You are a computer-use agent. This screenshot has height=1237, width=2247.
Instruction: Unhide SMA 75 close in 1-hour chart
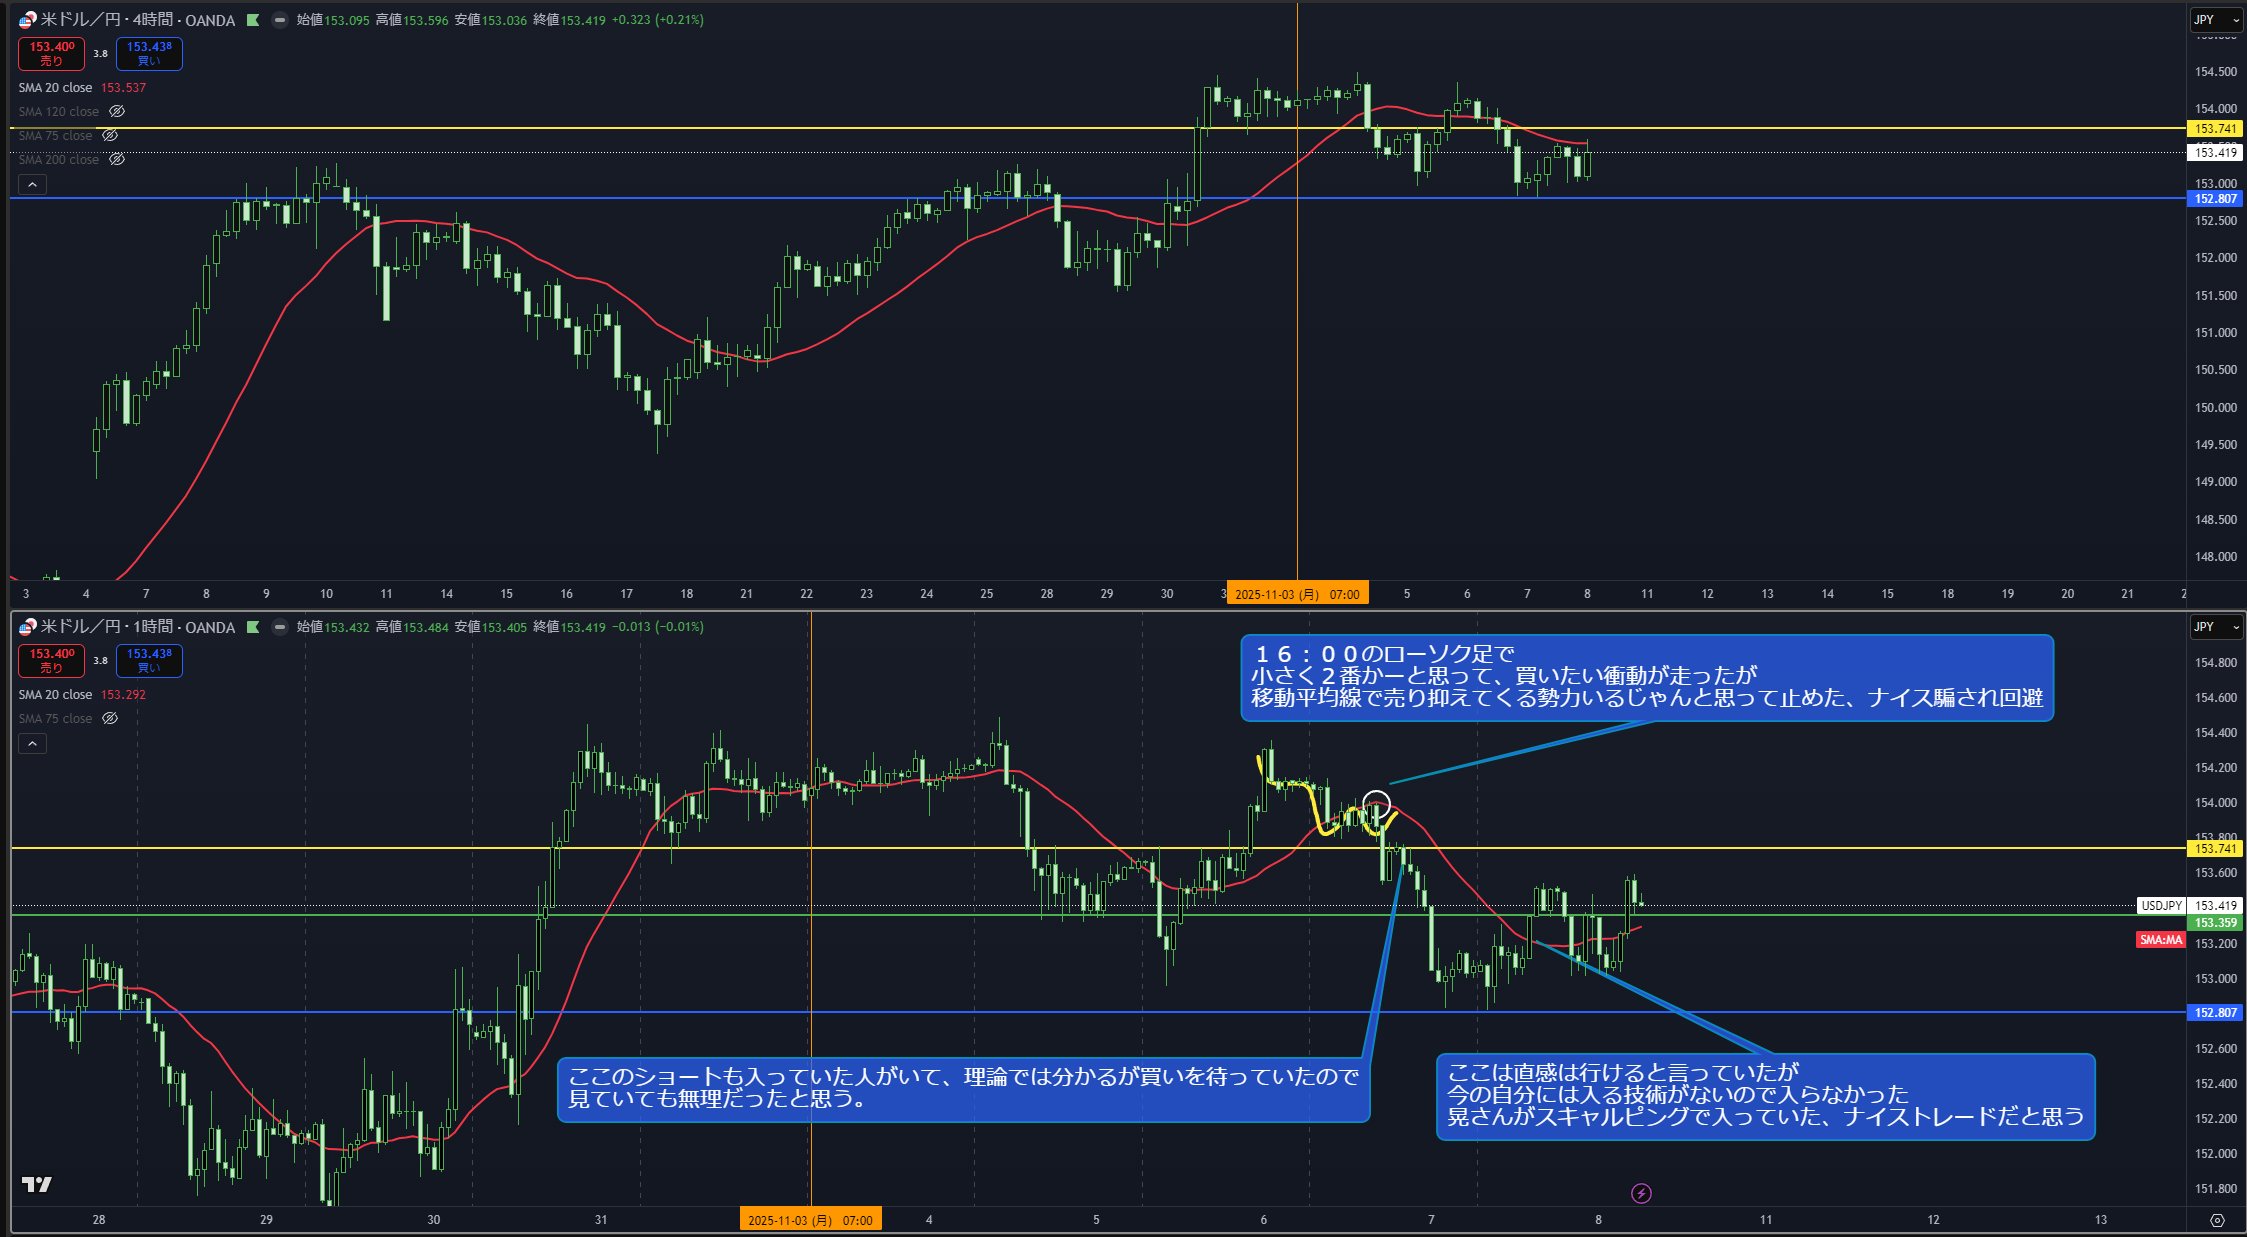110,719
